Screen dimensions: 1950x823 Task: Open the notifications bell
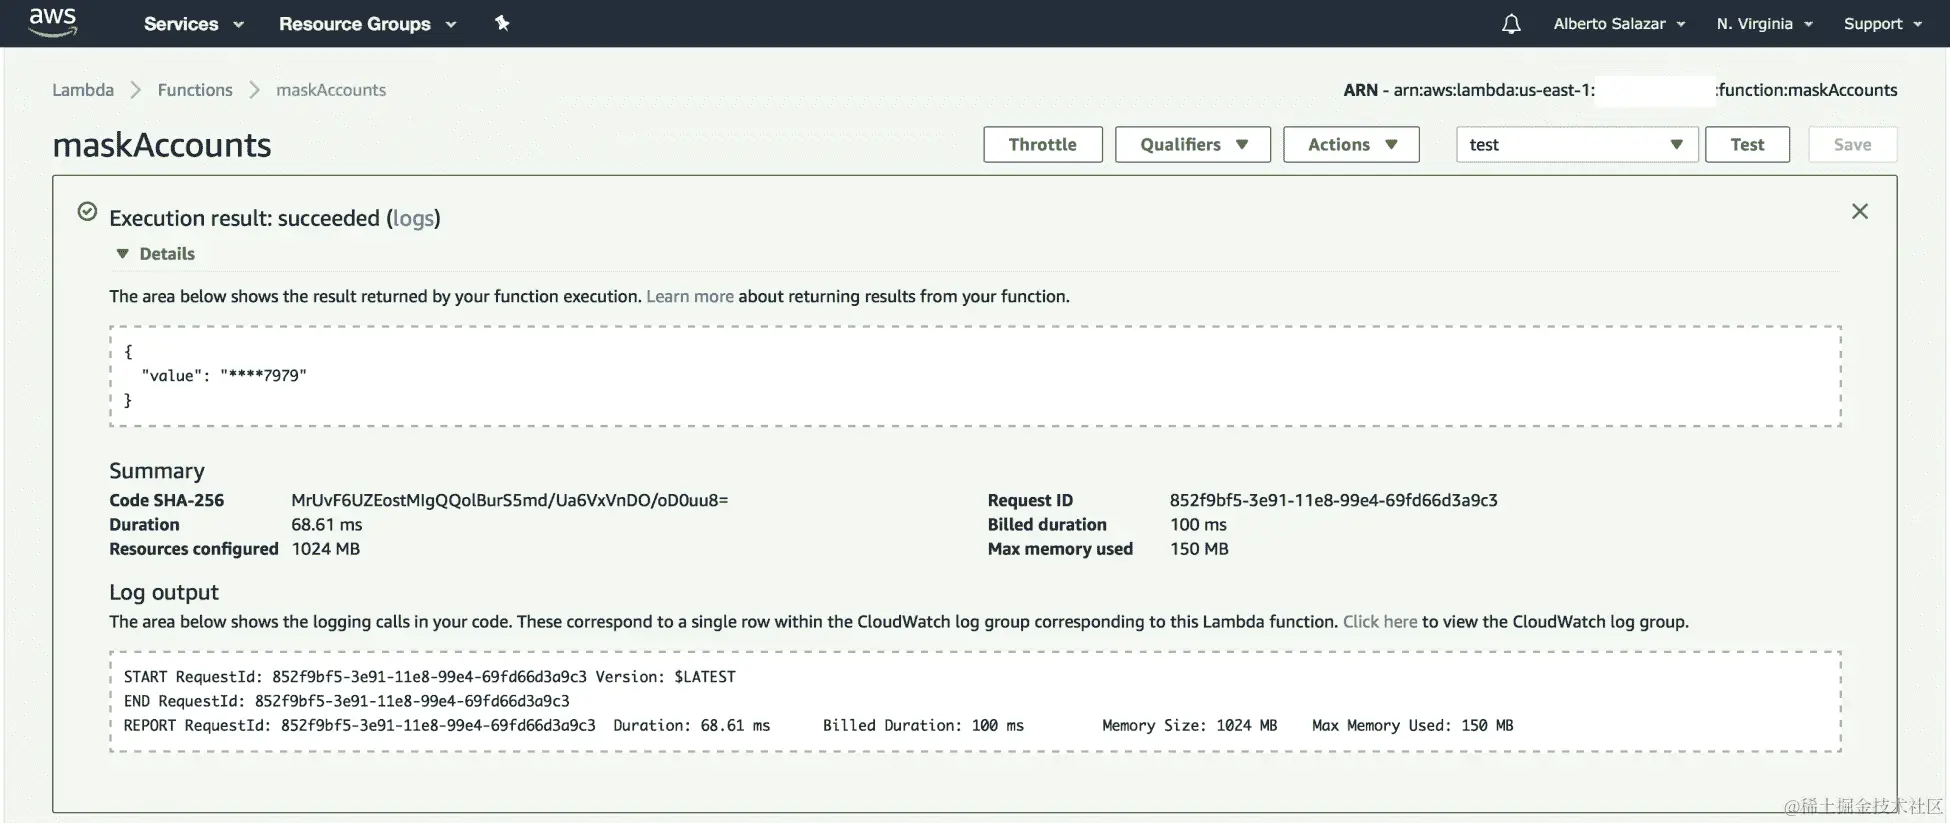tap(1511, 24)
